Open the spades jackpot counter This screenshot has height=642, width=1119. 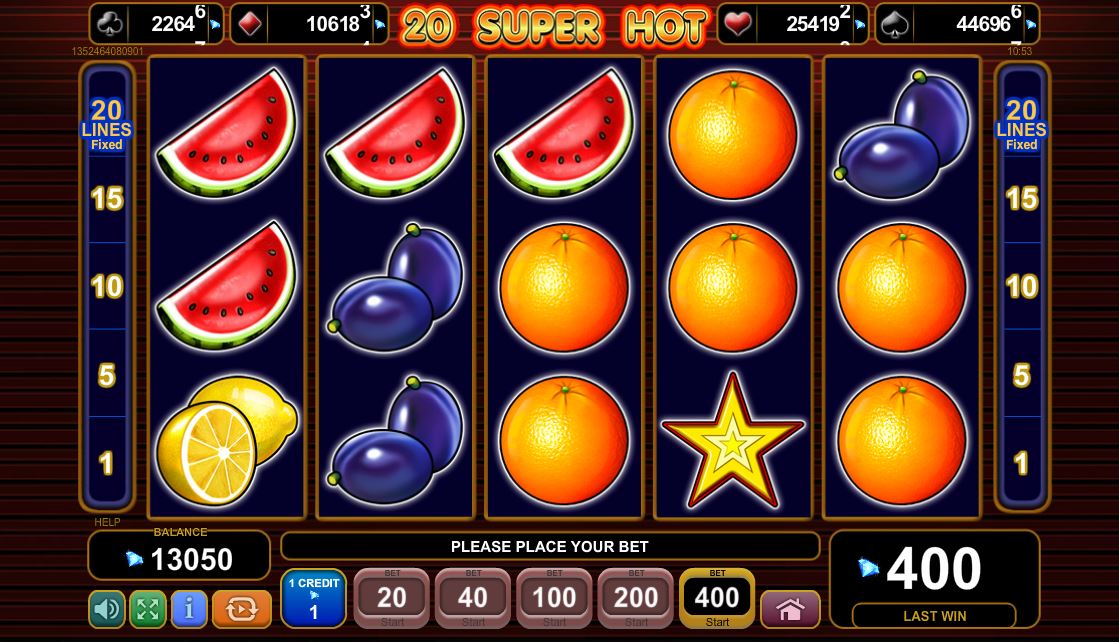click(957, 24)
